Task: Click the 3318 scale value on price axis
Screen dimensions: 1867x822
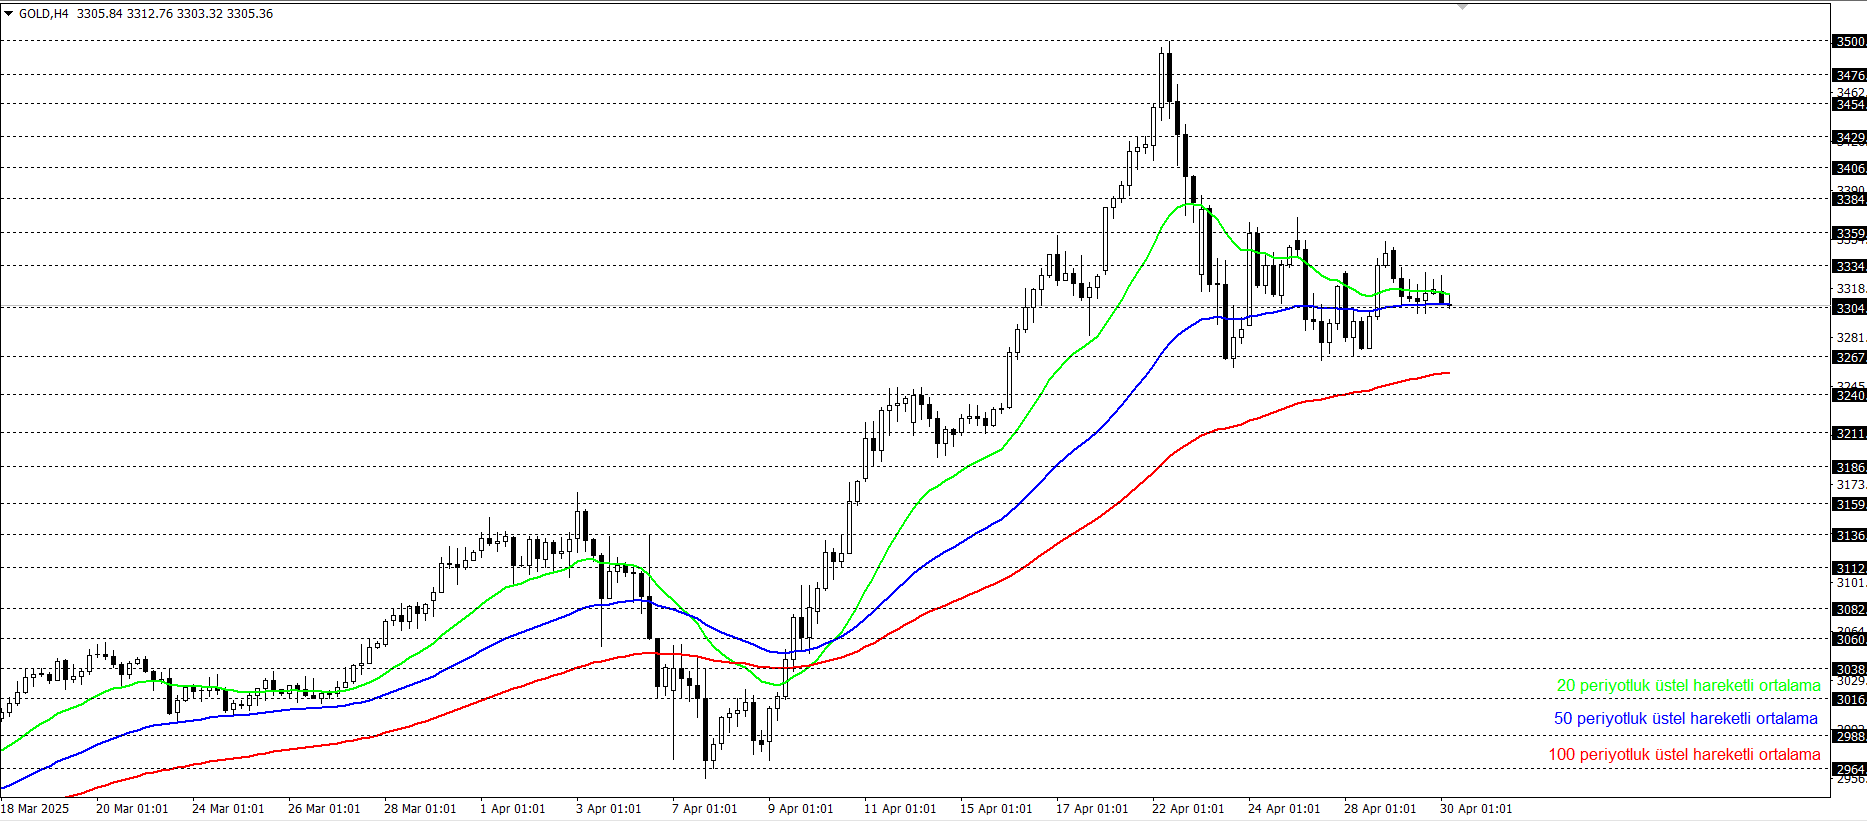Action: 1851,289
